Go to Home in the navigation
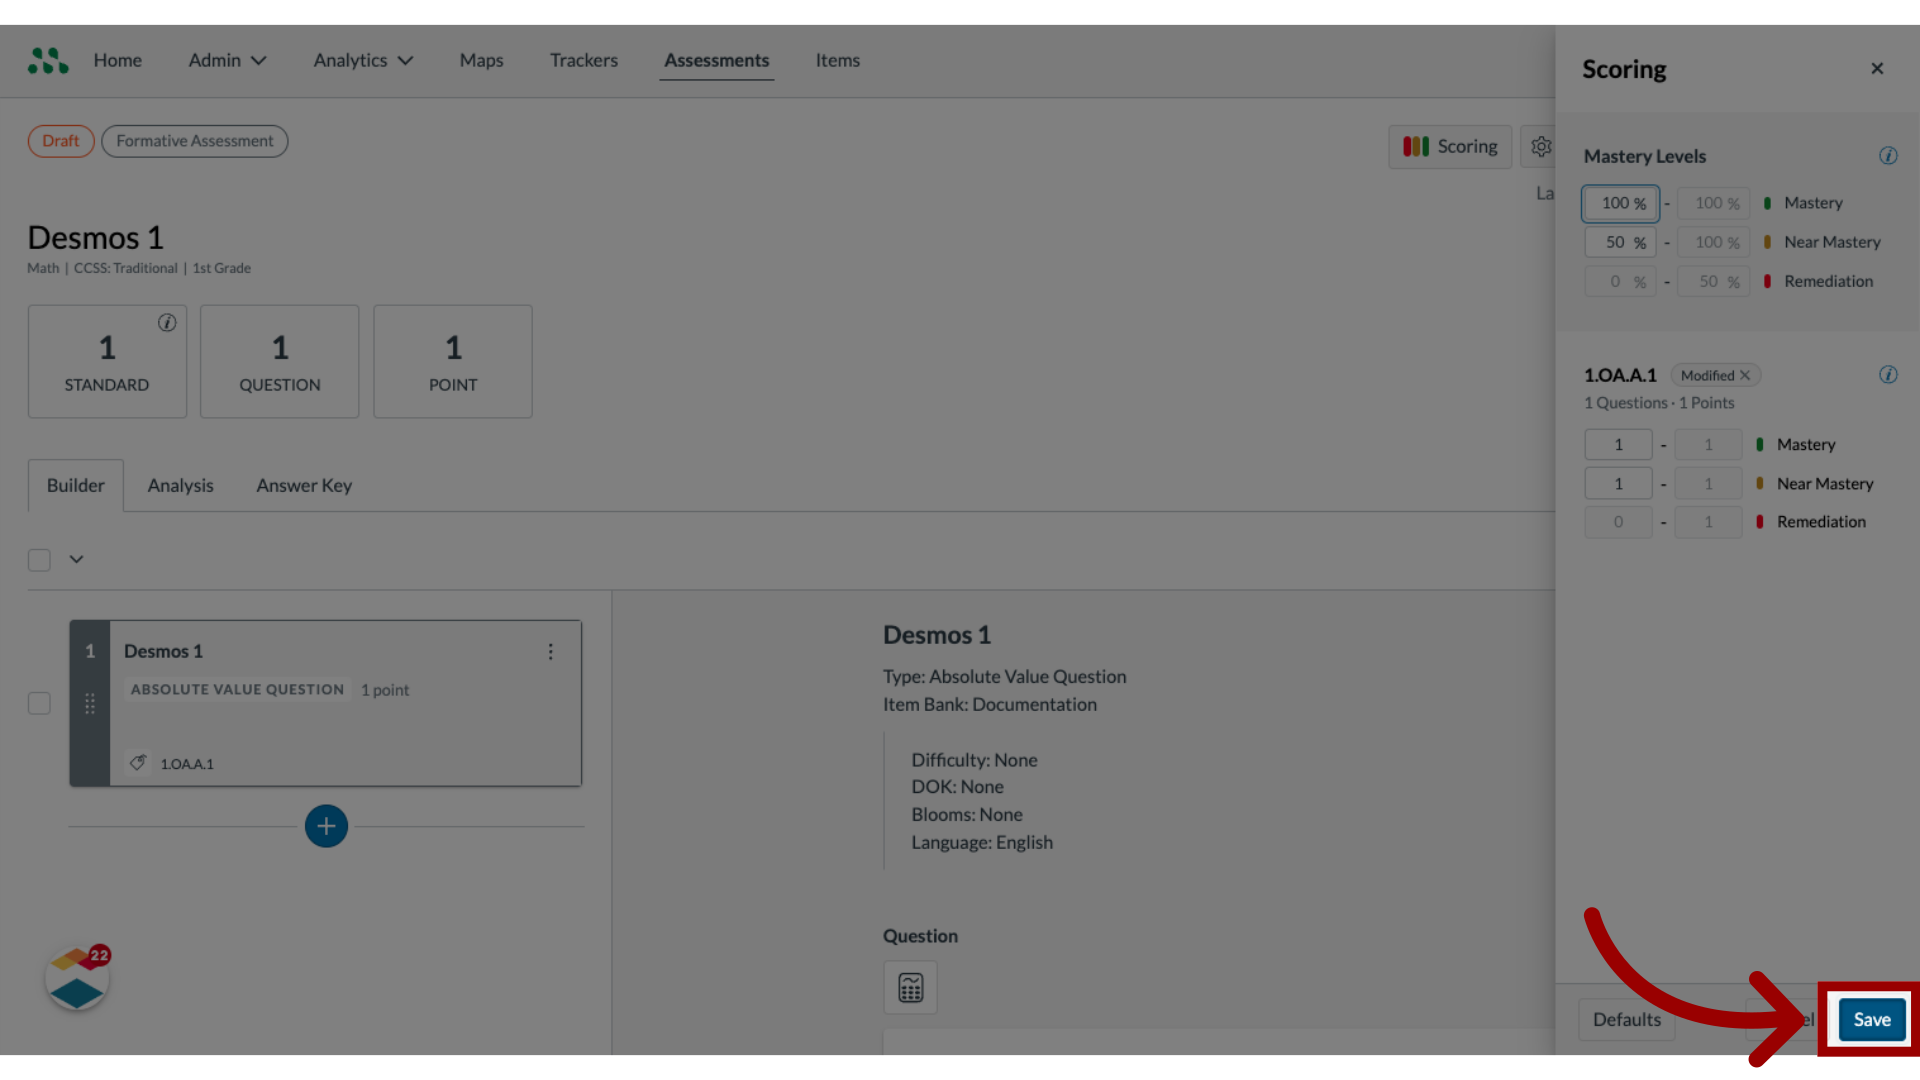This screenshot has width=1920, height=1080. [x=118, y=60]
